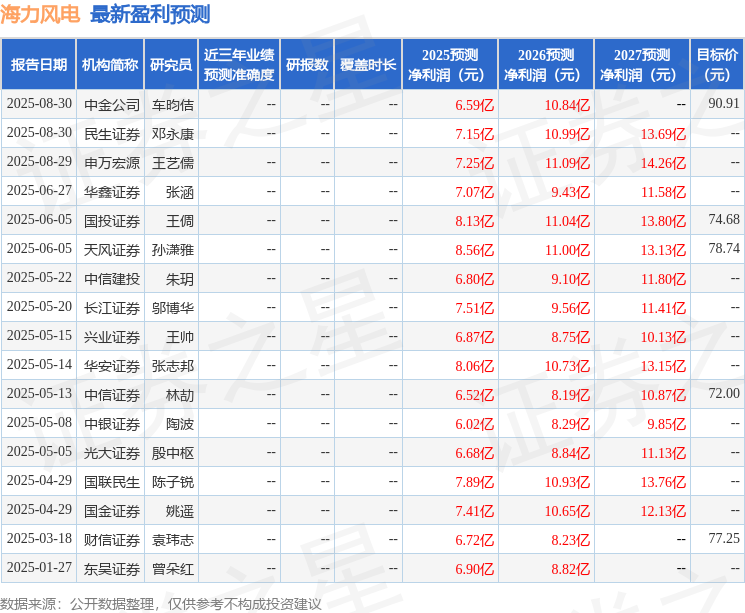Click the 海力风电 title text
Screen dimensions: 745x613
(40, 14)
